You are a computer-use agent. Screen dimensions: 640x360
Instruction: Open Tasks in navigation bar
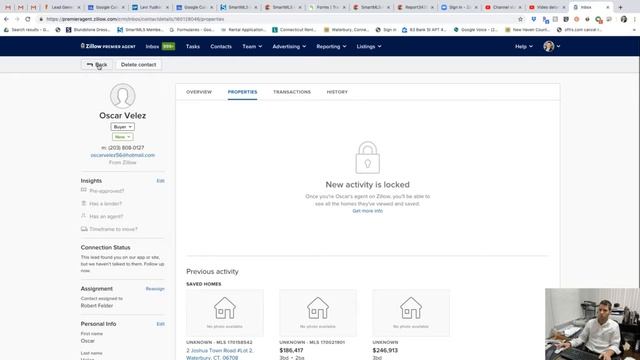(193, 47)
